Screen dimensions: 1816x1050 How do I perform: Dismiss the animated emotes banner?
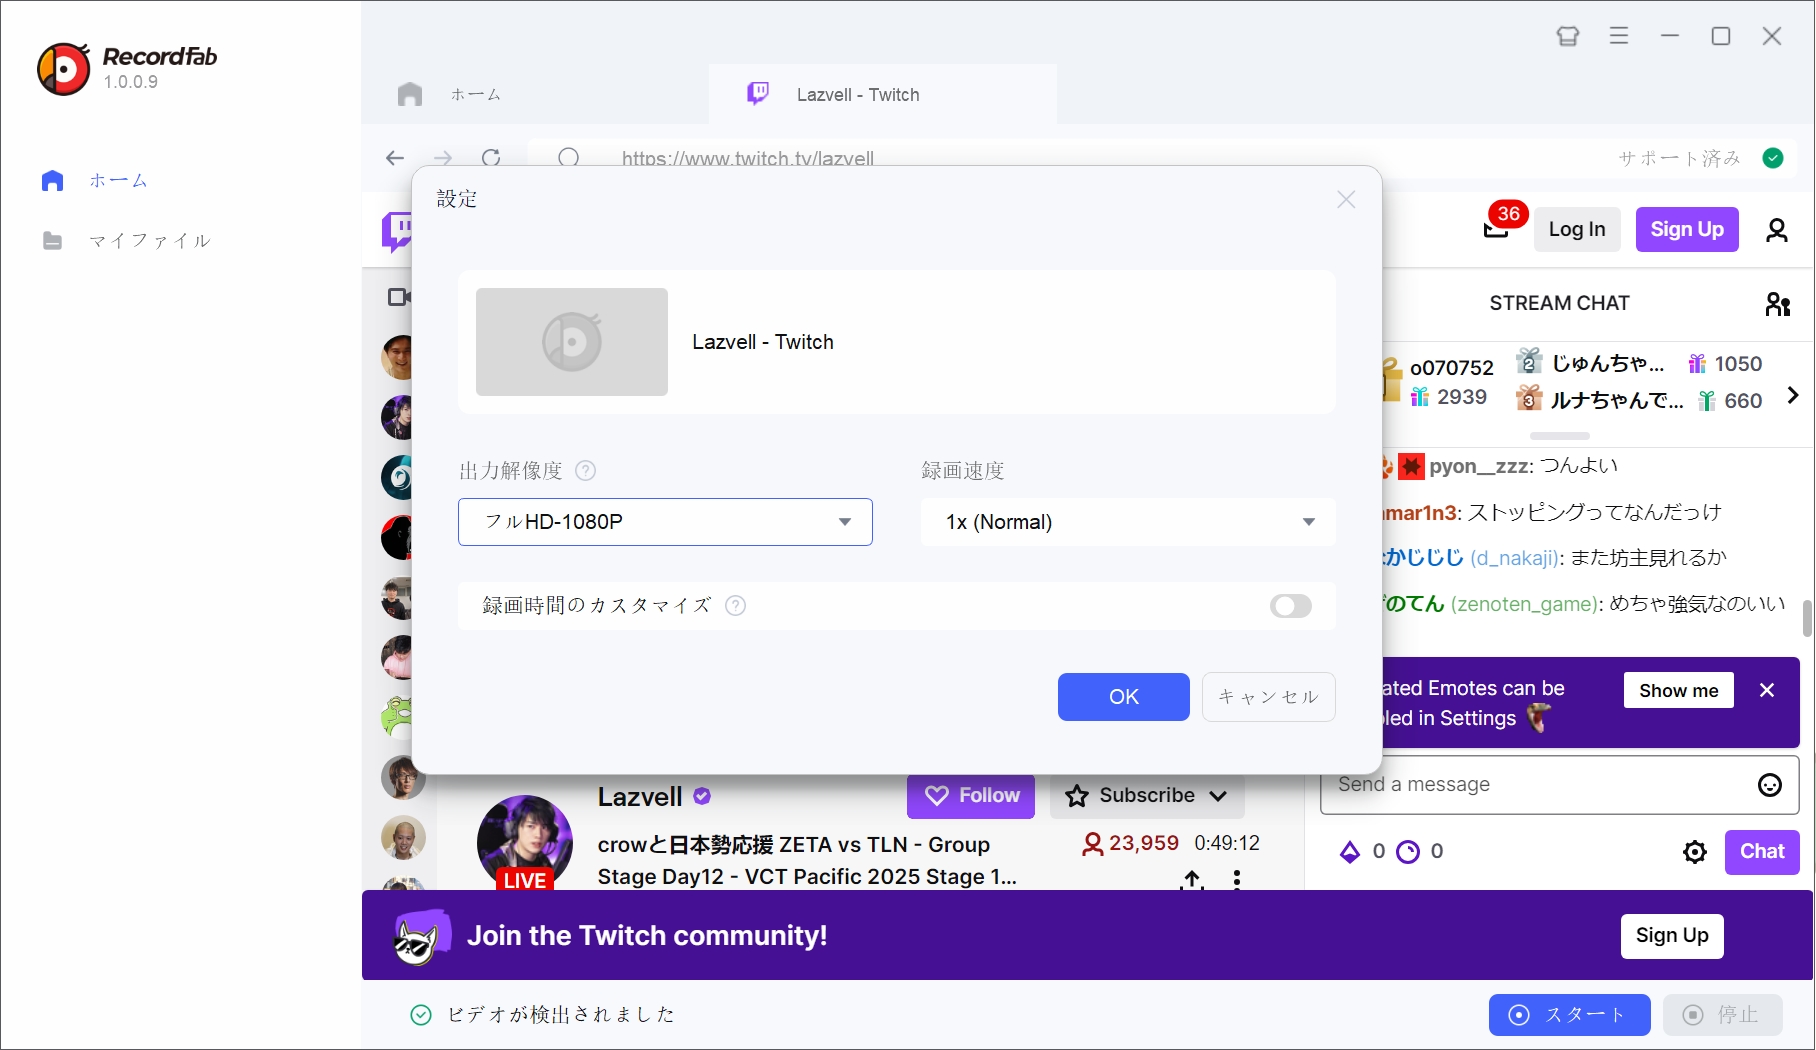point(1767,690)
